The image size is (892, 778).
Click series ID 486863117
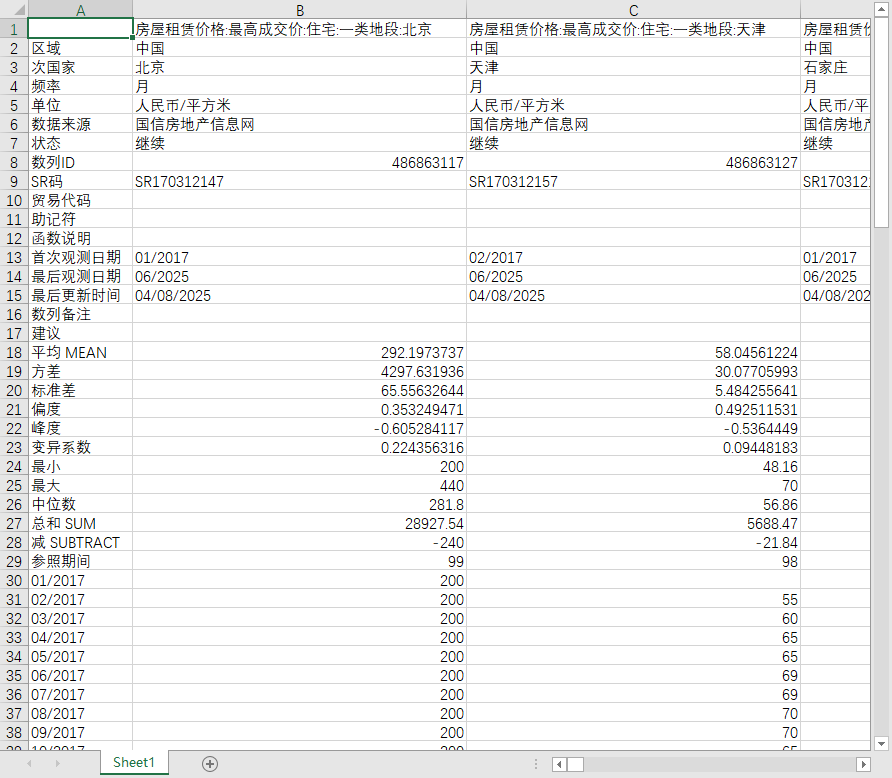(300, 163)
